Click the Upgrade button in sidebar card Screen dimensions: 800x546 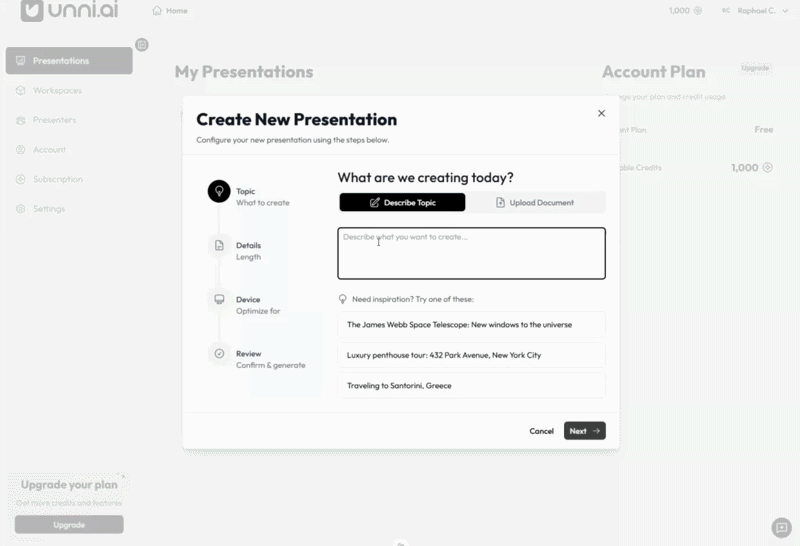coord(69,525)
